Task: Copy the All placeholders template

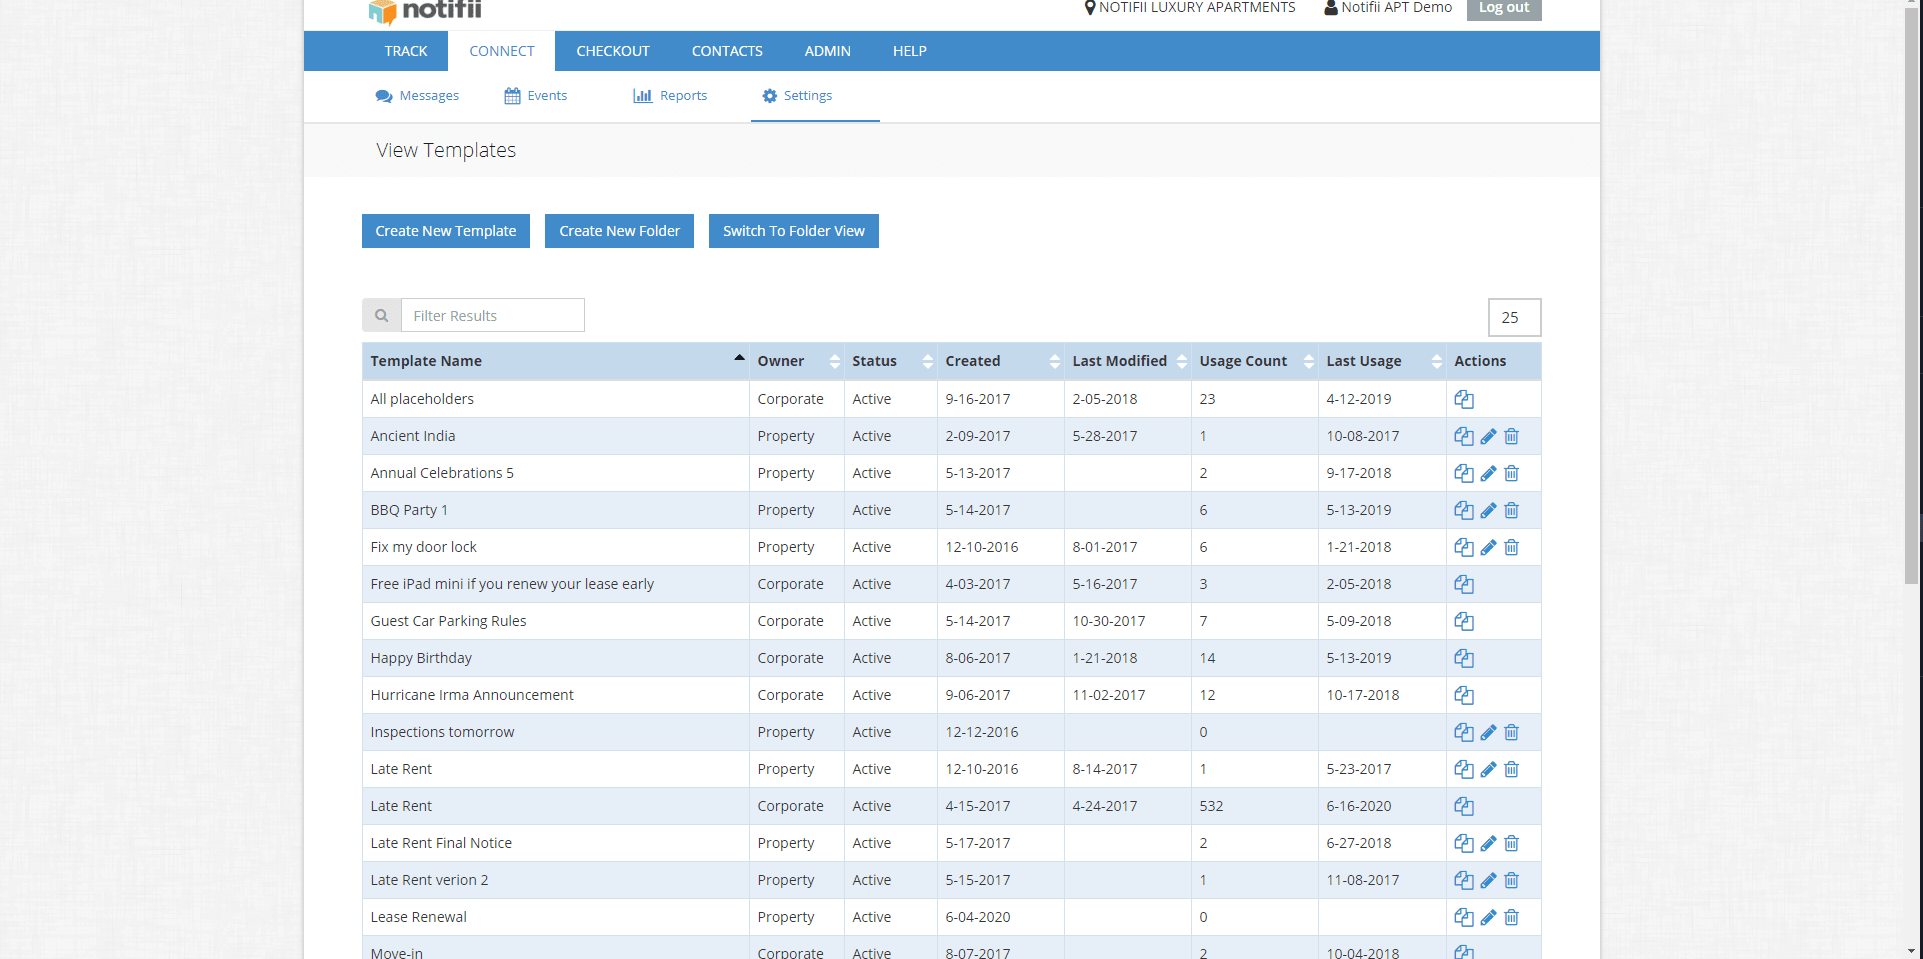Action: click(1464, 399)
